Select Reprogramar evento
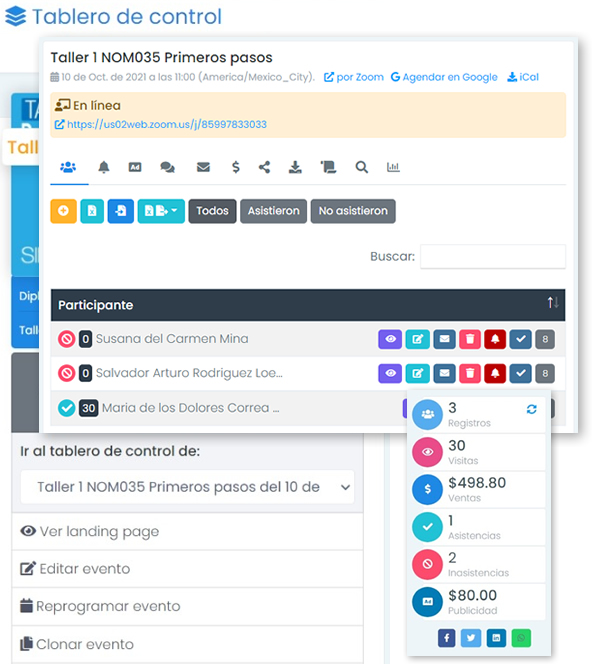The width and height of the screenshot is (600, 664). click(187, 606)
